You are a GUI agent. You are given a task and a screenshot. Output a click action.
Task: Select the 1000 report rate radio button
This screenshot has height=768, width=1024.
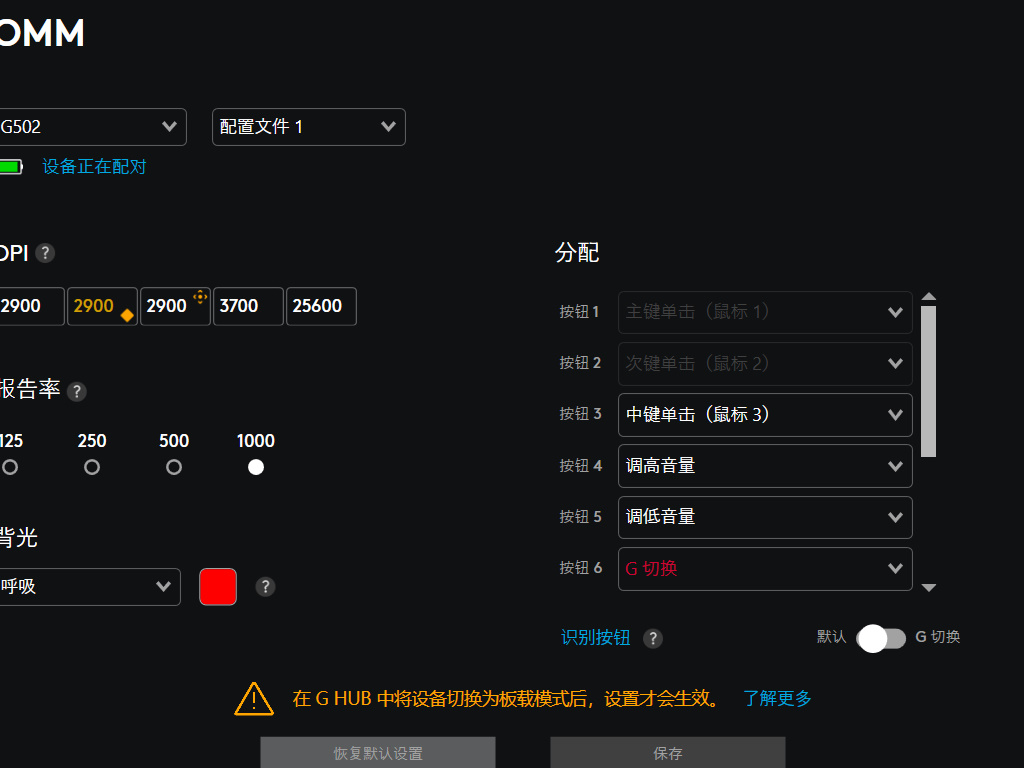pos(256,467)
